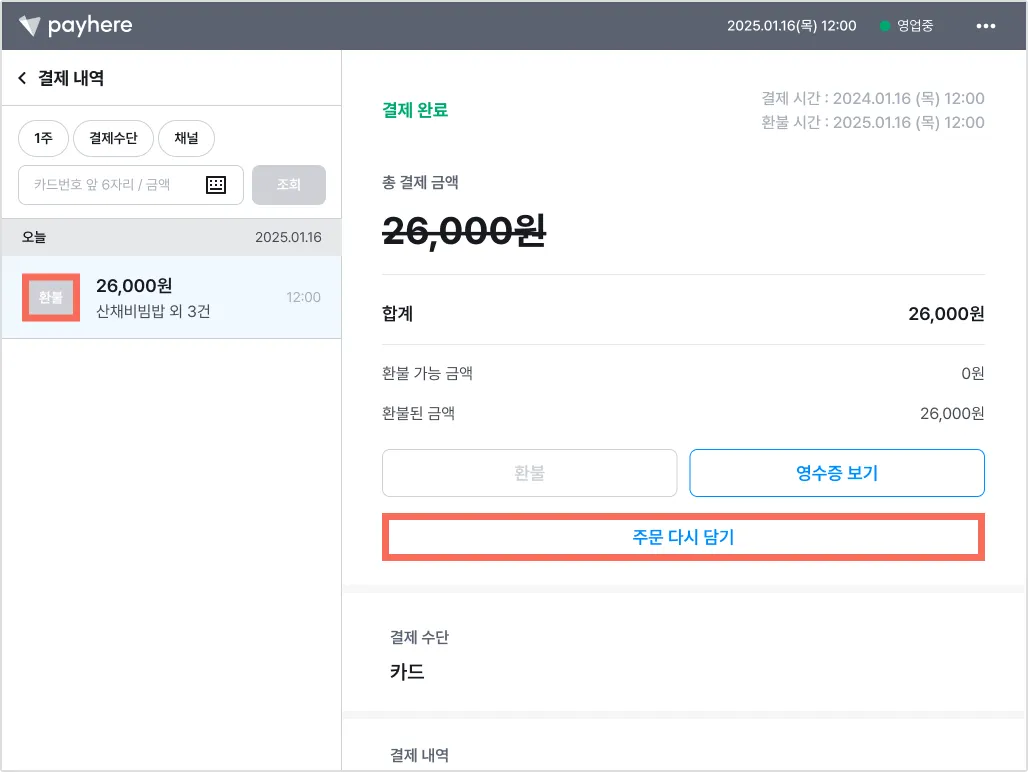This screenshot has height=772, width=1028.
Task: Click the date and time in top bar
Action: coord(791,26)
